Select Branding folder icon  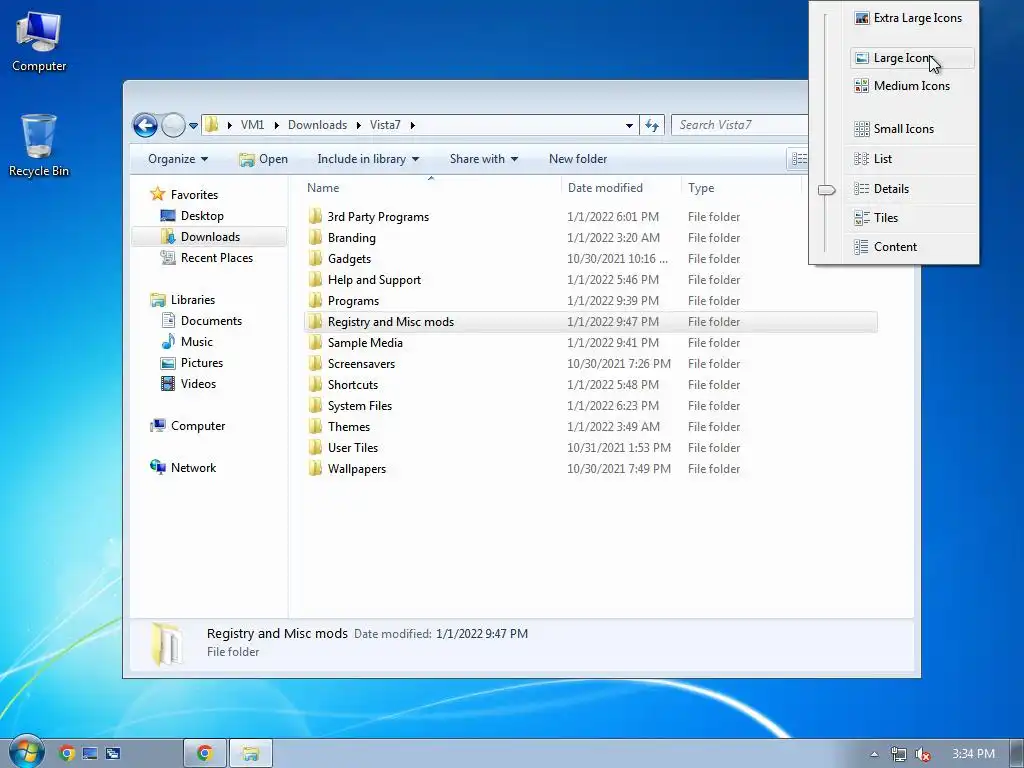point(315,237)
